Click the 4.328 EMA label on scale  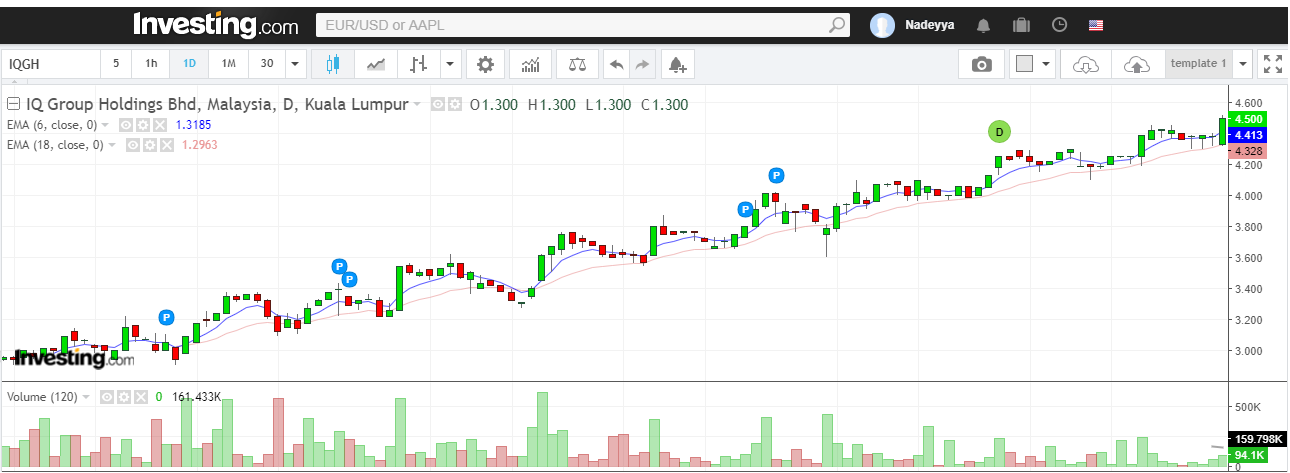[1249, 151]
